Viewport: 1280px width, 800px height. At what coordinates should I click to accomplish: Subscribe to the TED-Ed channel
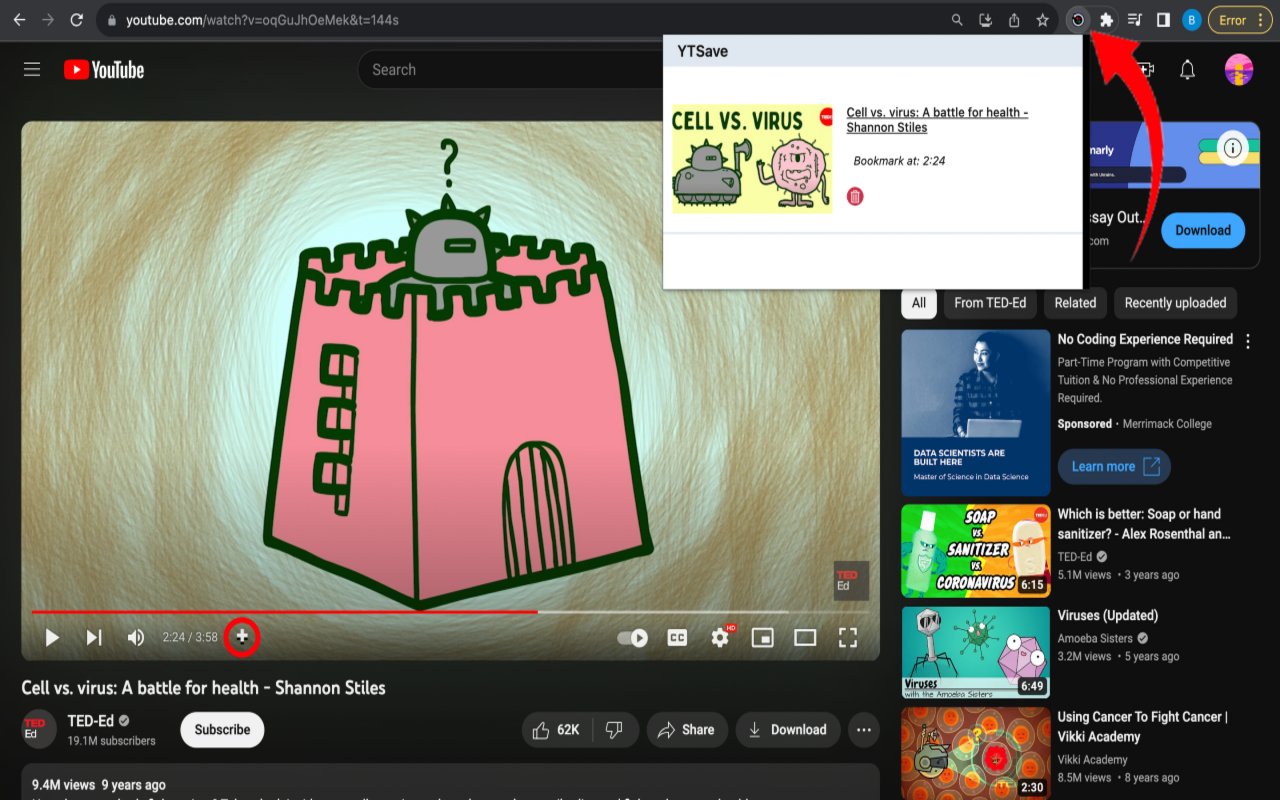point(222,730)
